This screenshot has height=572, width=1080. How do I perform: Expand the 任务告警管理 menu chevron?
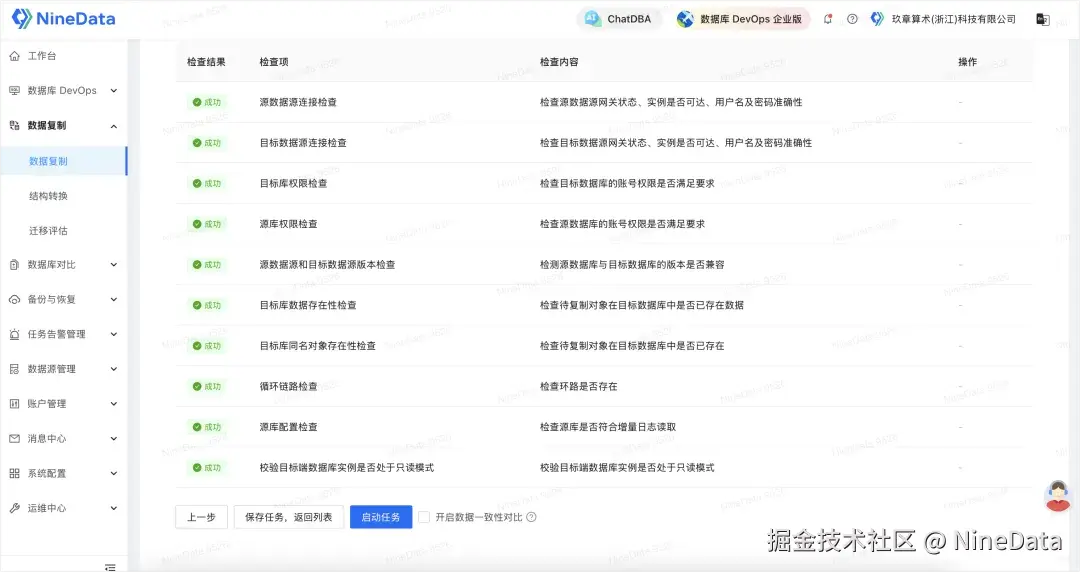coord(114,334)
